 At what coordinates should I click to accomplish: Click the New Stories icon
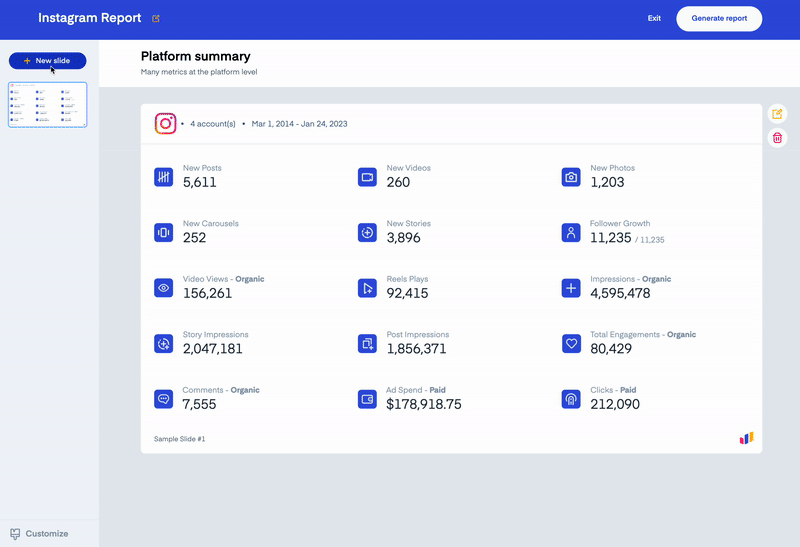367,233
